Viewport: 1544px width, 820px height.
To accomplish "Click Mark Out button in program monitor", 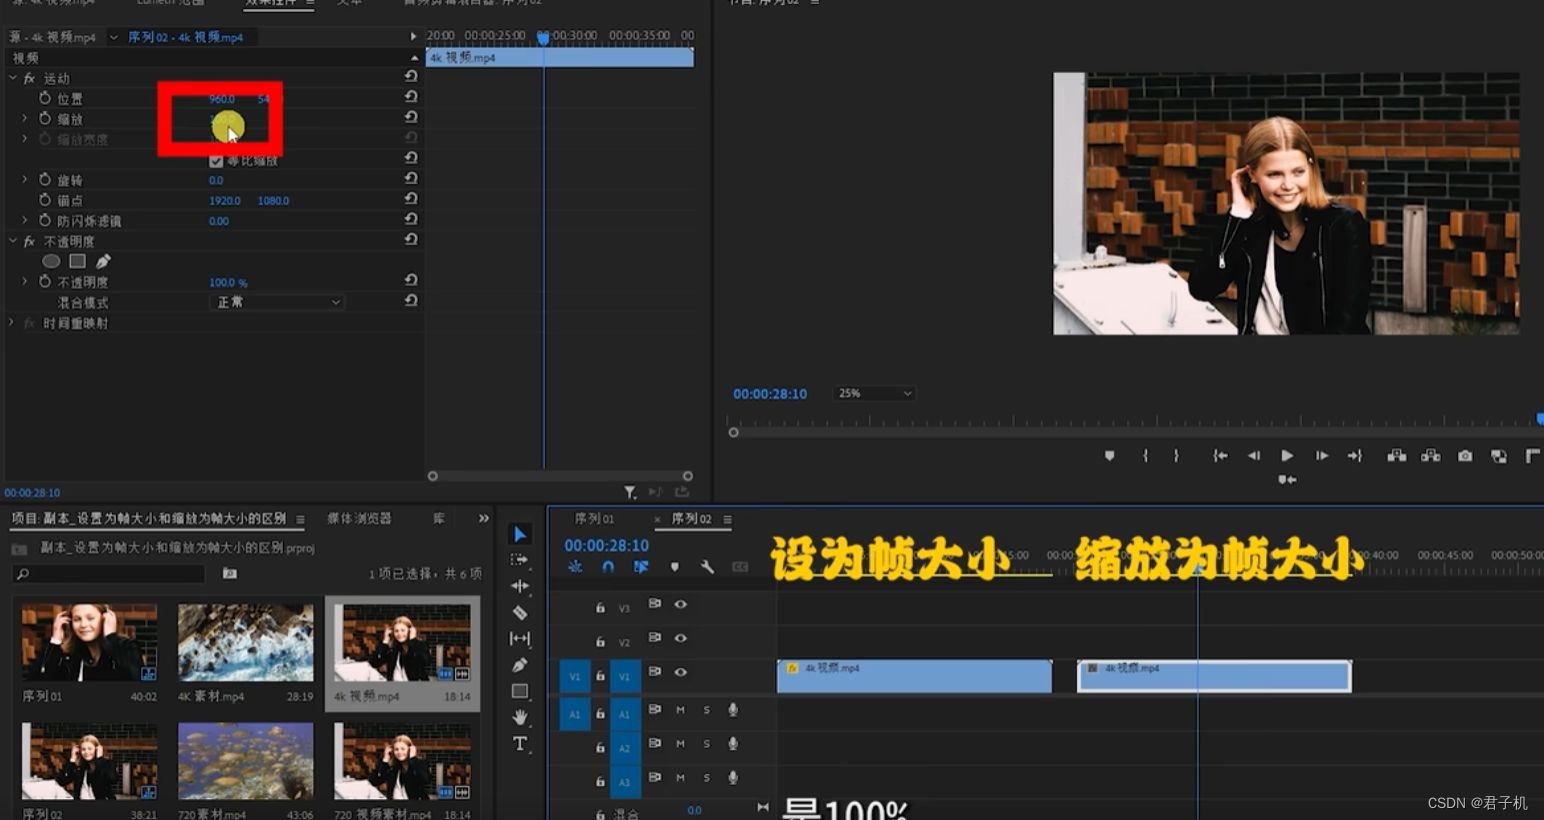I will pyautogui.click(x=1176, y=456).
